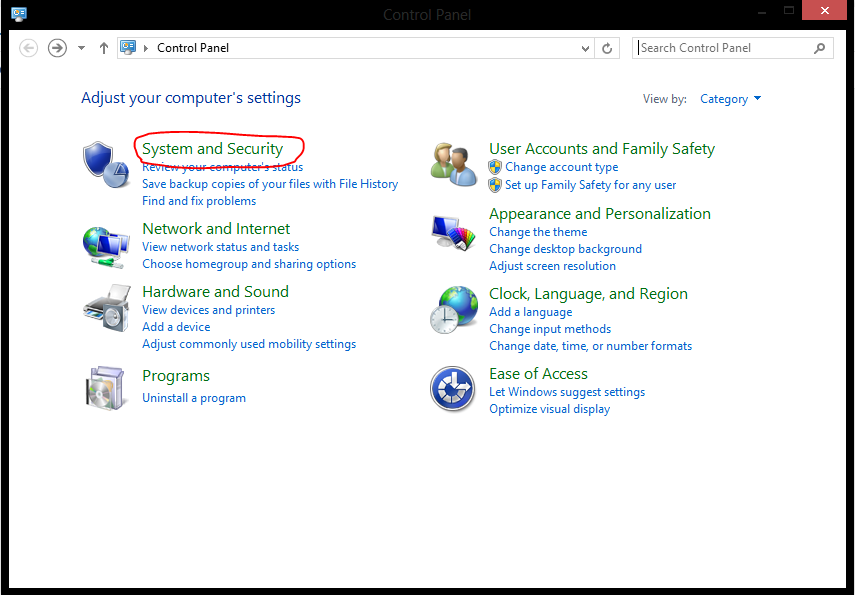Open User Accounts and Family Safety
Viewport: 855px width, 595px height.
pyautogui.click(x=602, y=149)
